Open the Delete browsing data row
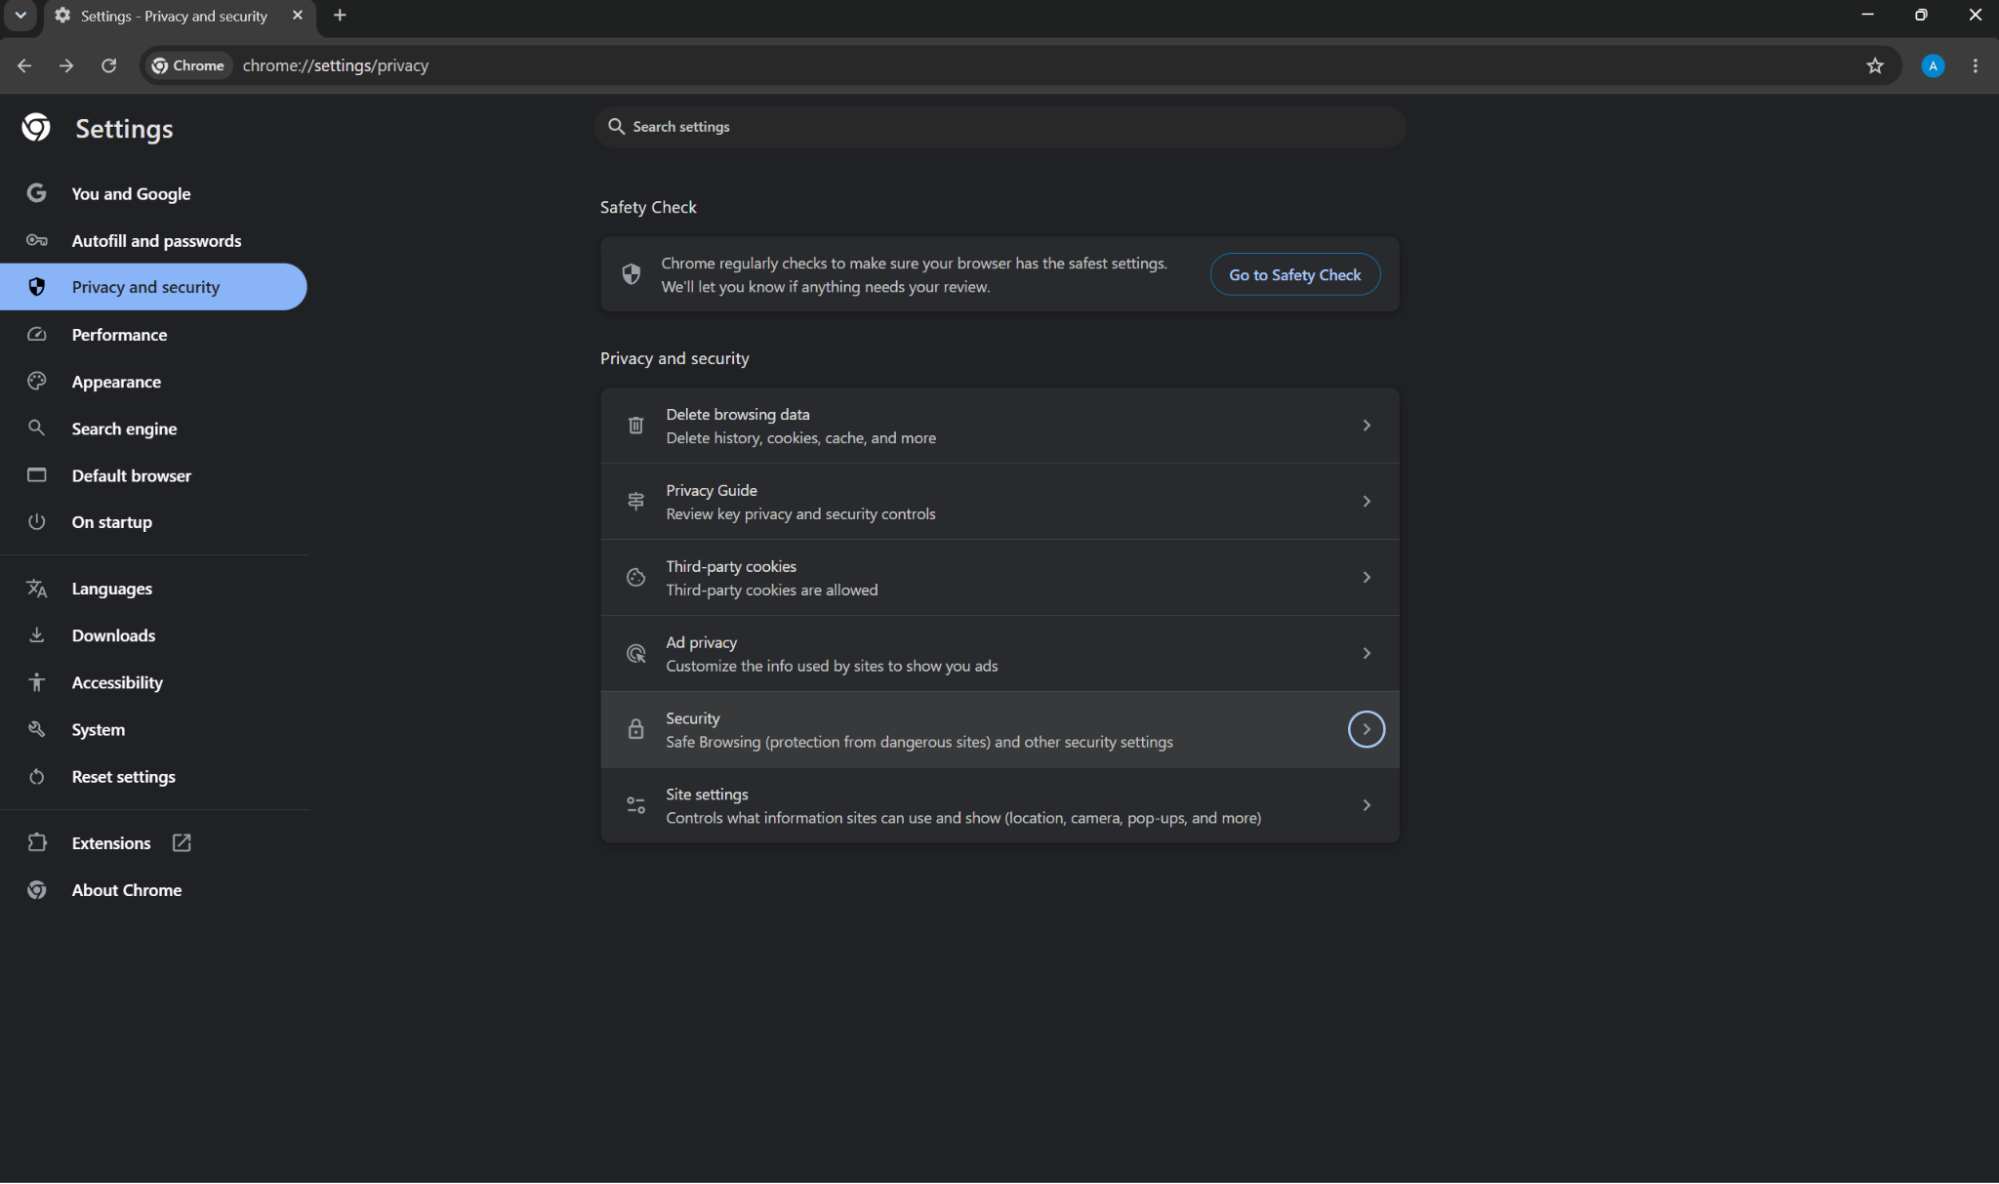Image resolution: width=1999 pixels, height=1184 pixels. pos(999,425)
